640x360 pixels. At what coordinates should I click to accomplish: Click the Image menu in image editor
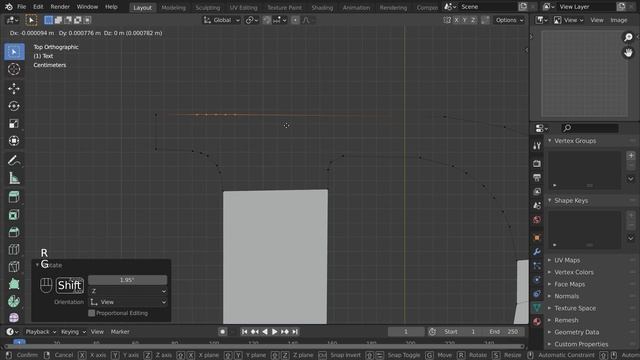coord(619,20)
